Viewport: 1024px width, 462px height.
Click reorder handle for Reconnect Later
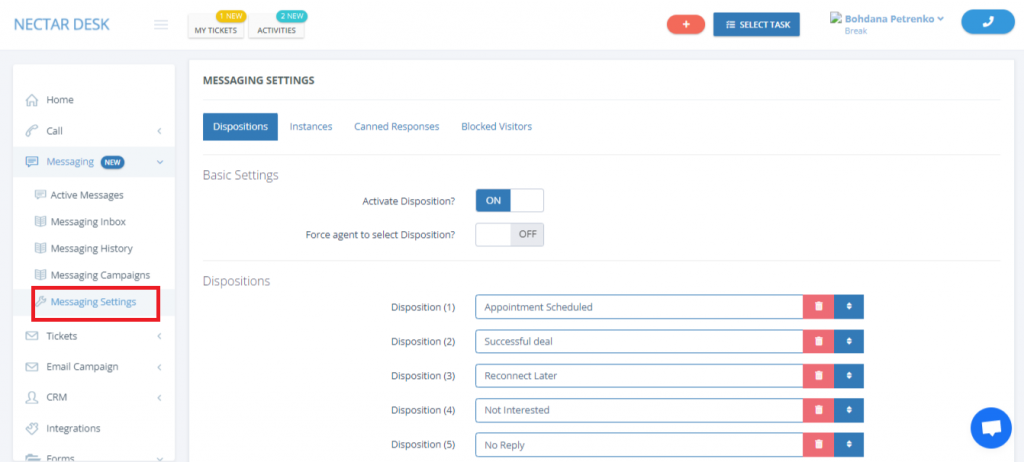(x=849, y=376)
